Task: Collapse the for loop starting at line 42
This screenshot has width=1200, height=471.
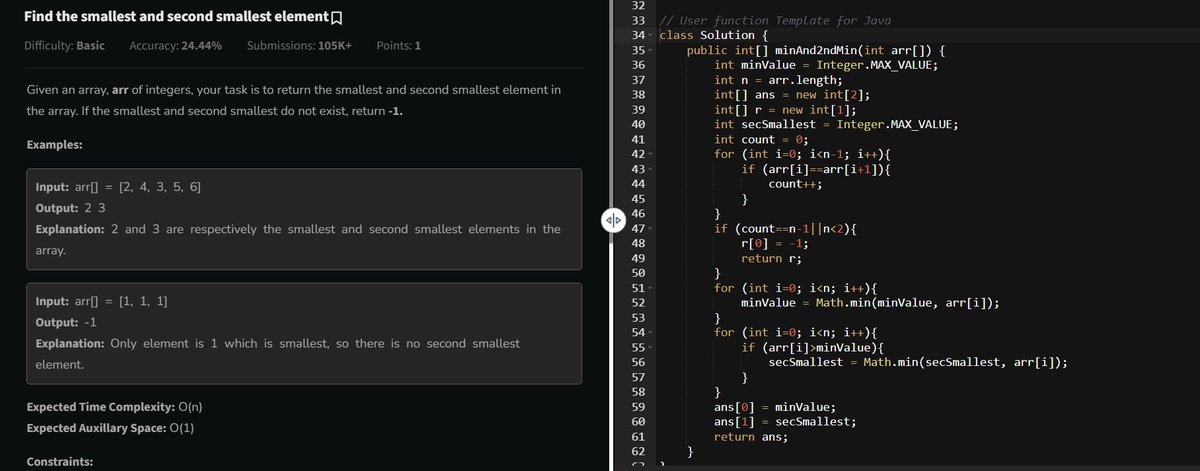Action: [651, 154]
